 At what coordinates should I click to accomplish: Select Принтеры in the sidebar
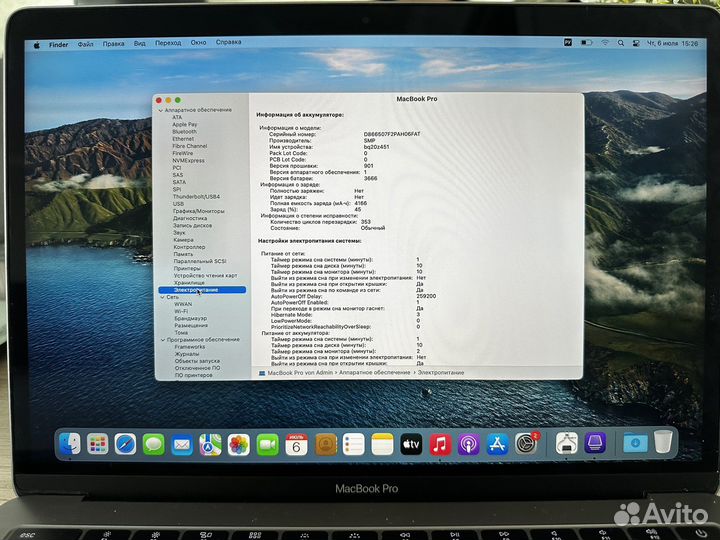(187, 268)
